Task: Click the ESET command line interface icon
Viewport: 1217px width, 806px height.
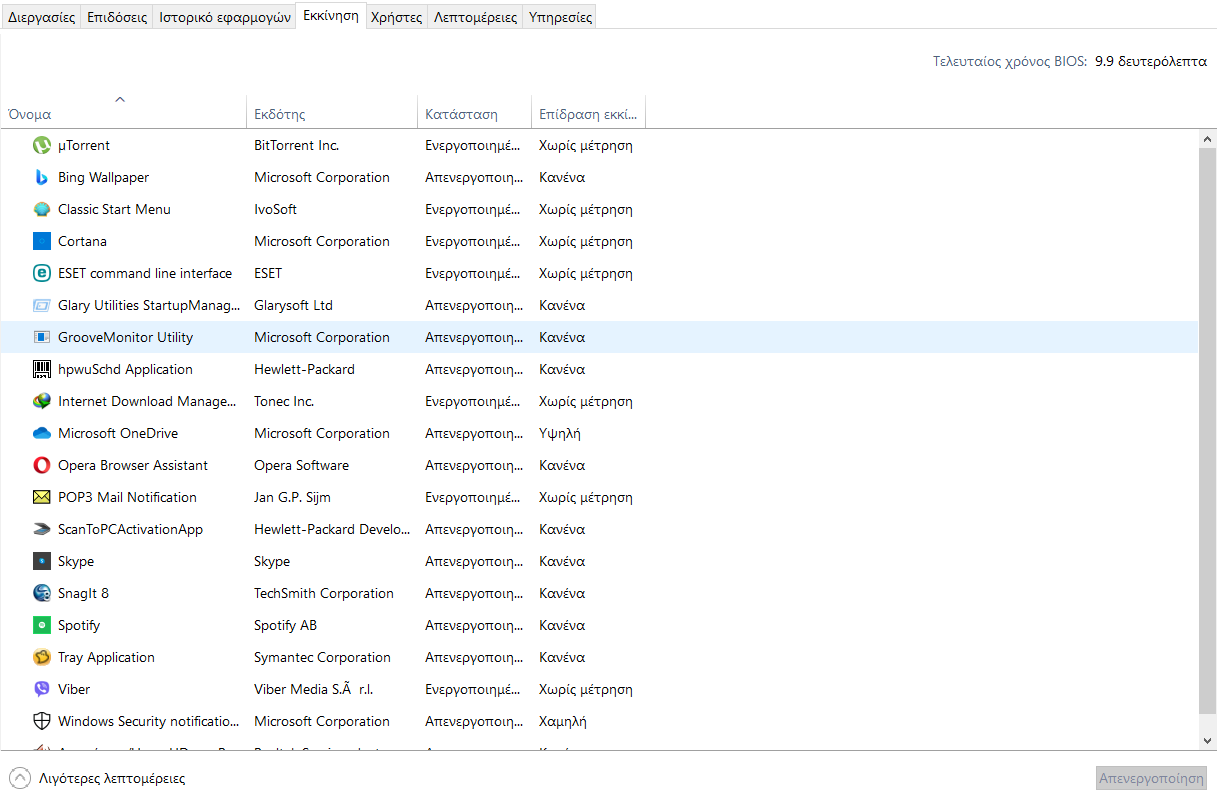Action: (42, 273)
